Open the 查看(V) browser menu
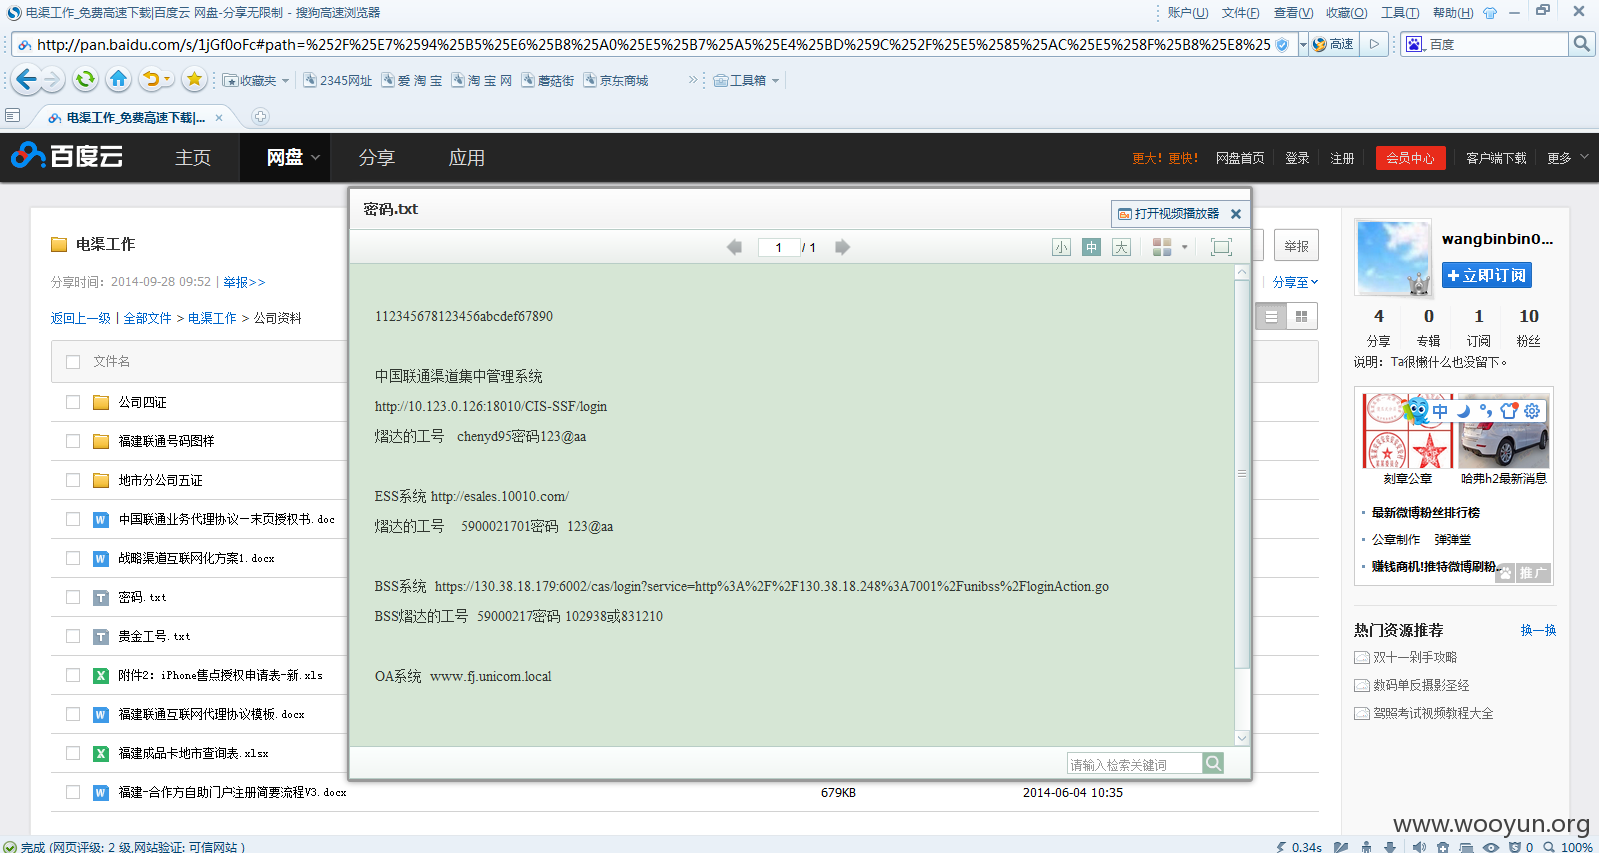The width and height of the screenshot is (1599, 853). (x=1293, y=12)
